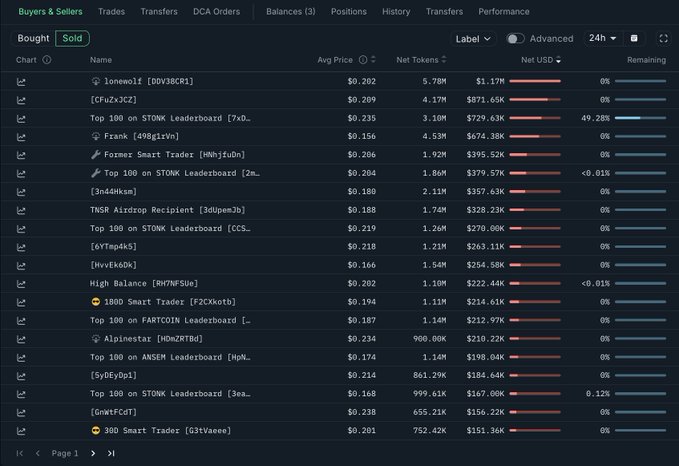Open the Performance tab
This screenshot has height=466, width=679.
[x=504, y=12]
